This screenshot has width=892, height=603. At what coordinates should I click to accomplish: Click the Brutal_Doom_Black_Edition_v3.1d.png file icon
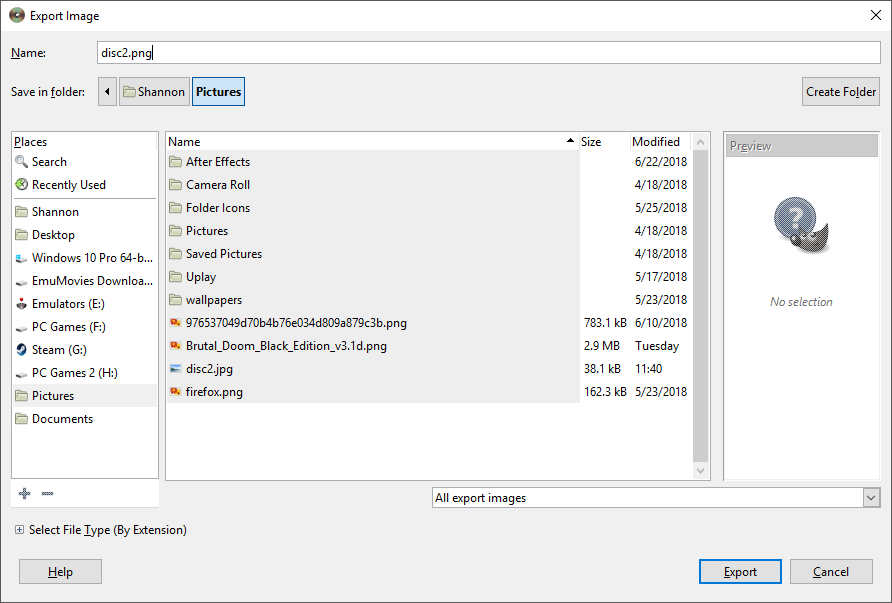pyautogui.click(x=175, y=345)
